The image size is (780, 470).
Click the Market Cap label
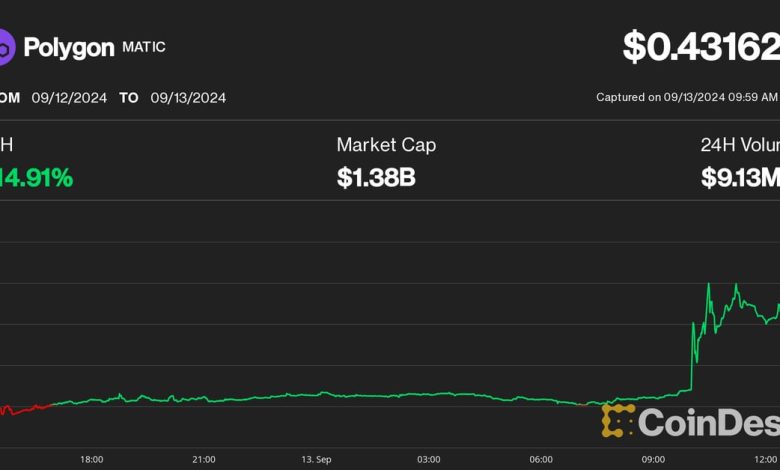[386, 145]
